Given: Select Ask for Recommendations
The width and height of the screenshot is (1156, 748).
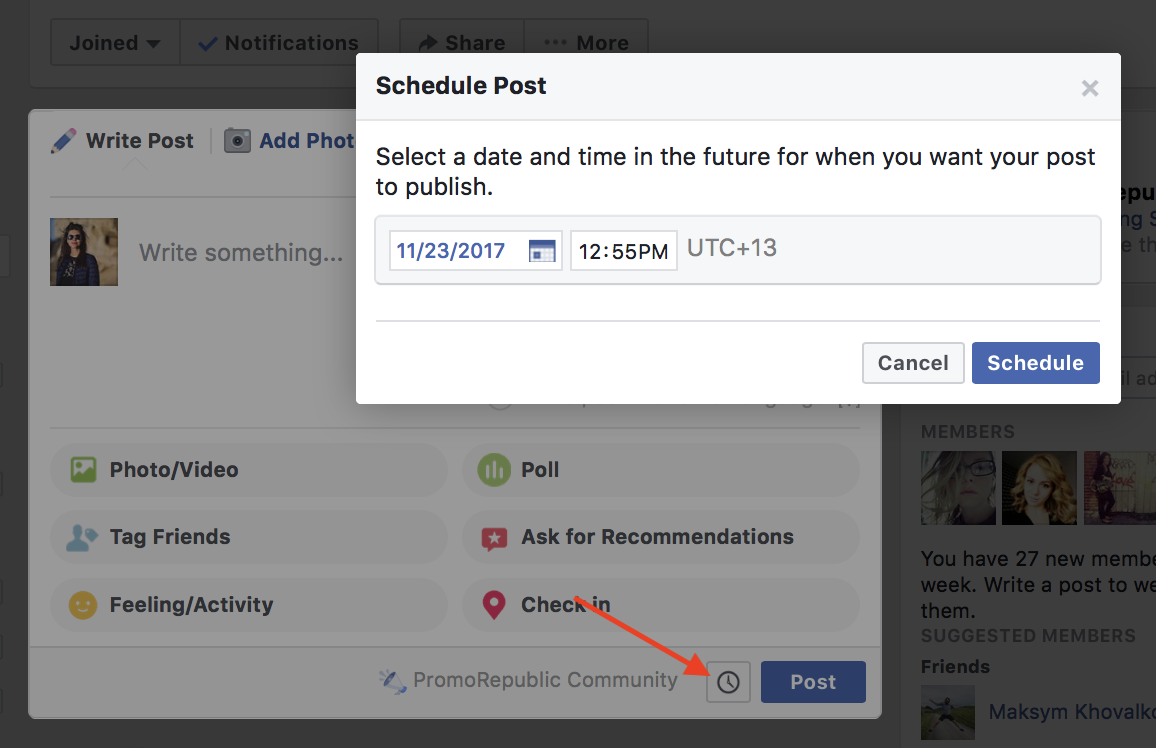Looking at the screenshot, I should tap(661, 537).
